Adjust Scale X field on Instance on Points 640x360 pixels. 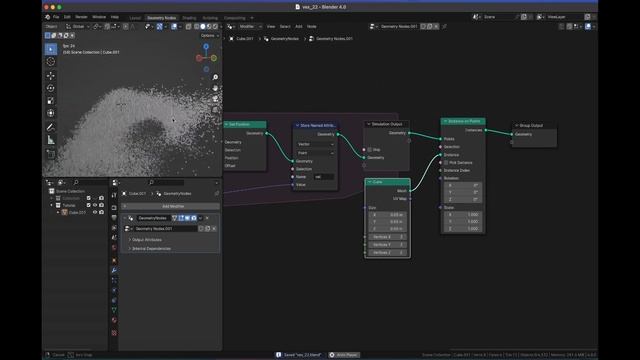(462, 215)
